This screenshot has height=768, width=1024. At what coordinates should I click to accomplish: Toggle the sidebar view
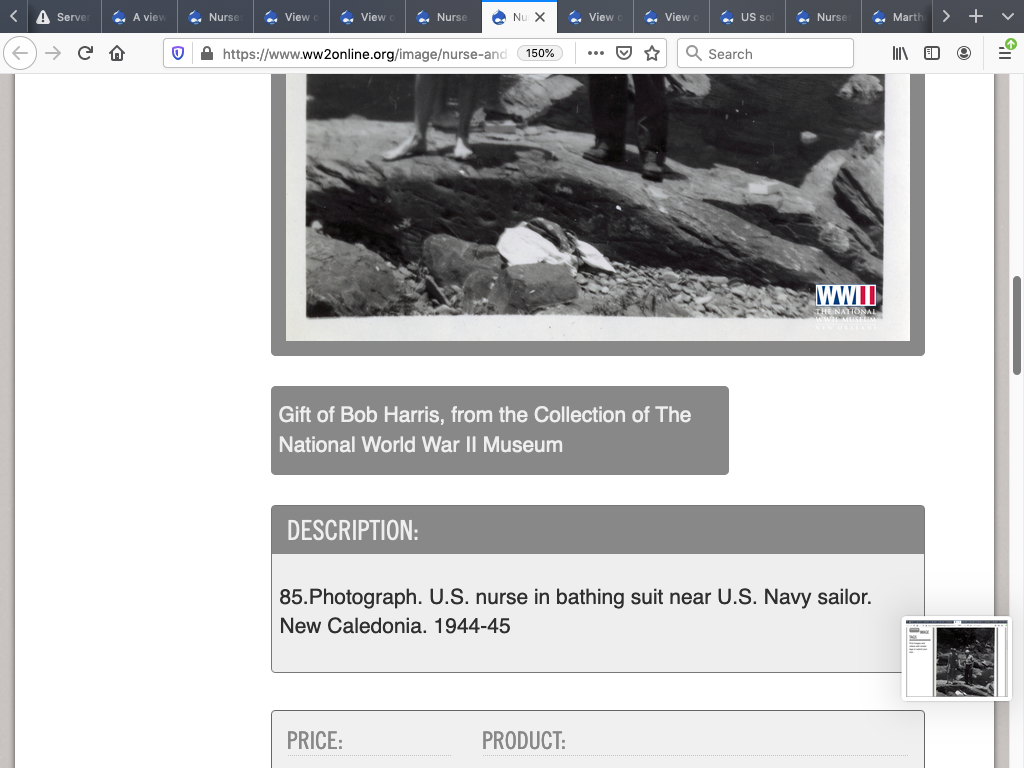(x=932, y=54)
